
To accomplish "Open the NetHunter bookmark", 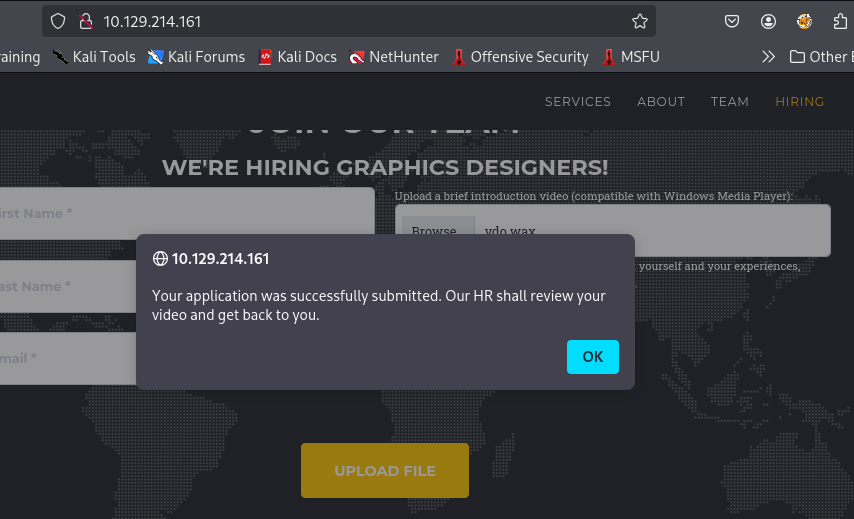I will tap(394, 57).
